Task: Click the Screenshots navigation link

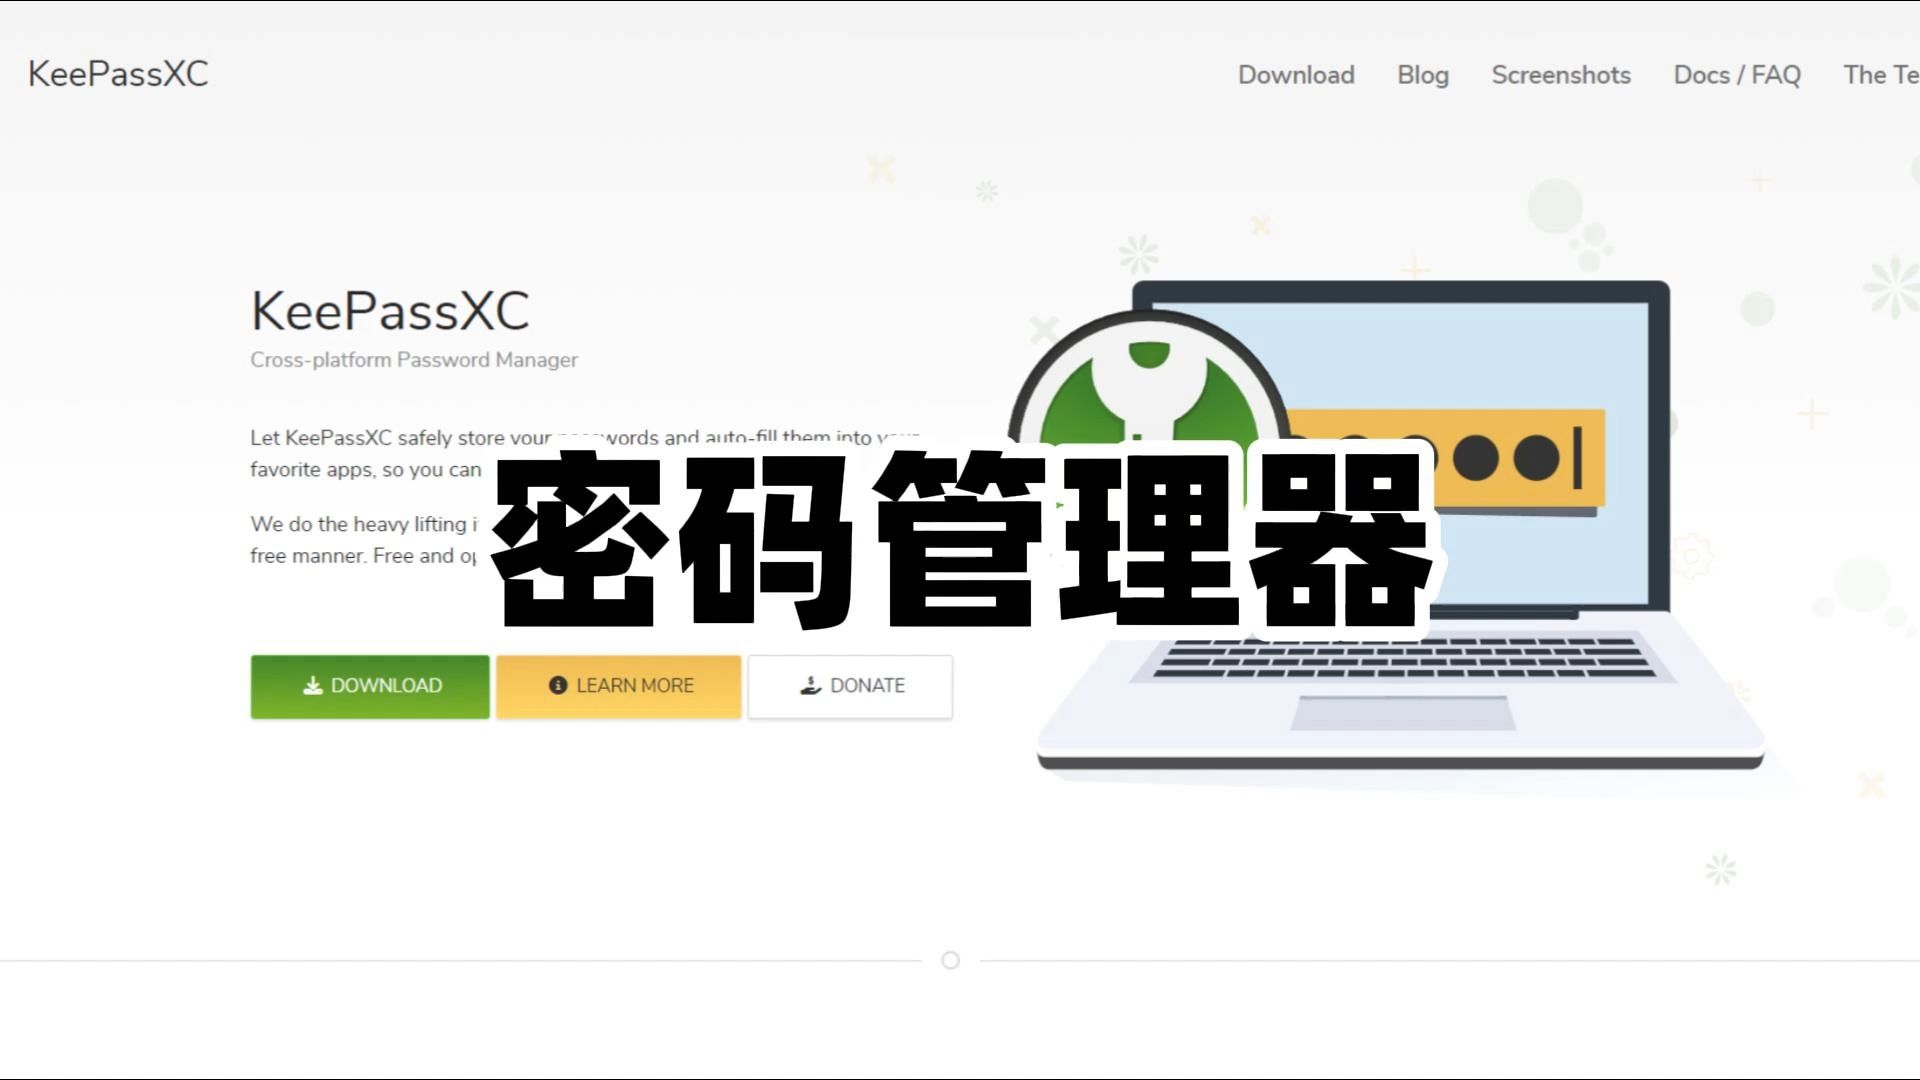Action: click(1561, 74)
